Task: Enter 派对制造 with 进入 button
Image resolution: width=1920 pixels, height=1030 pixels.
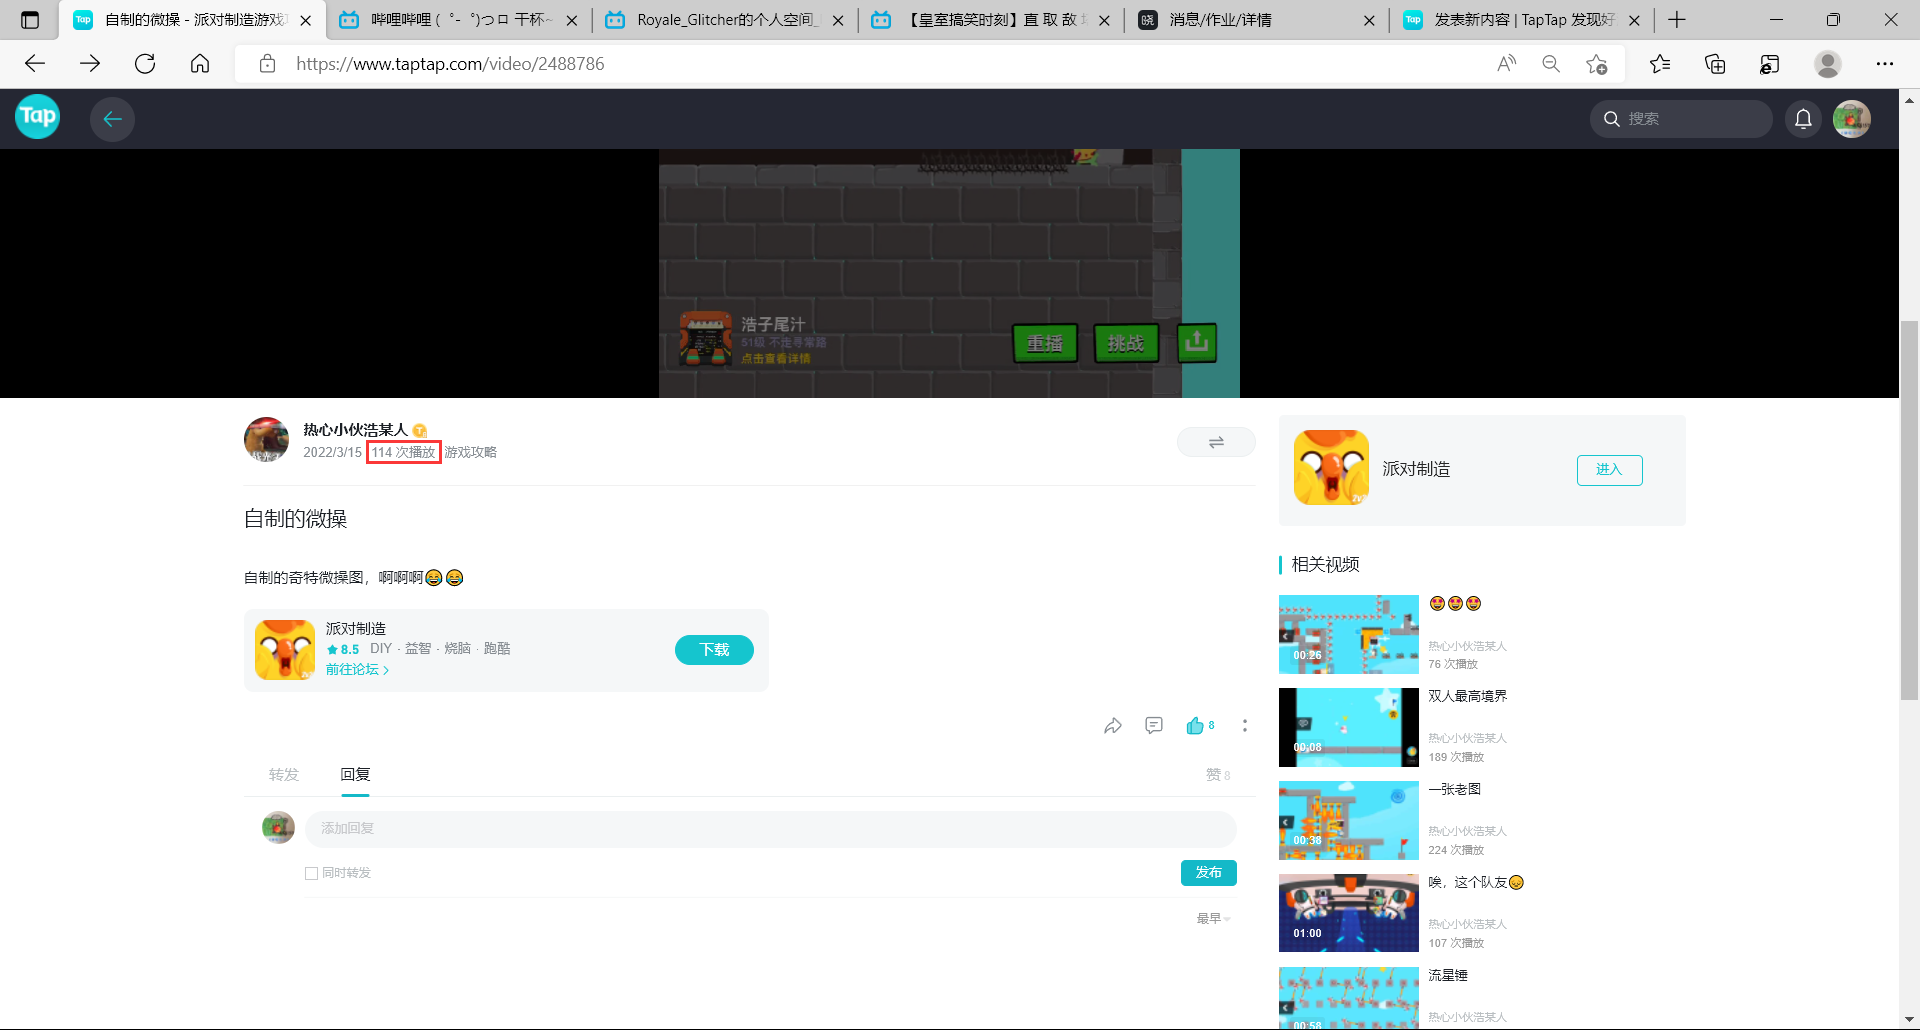Action: tap(1610, 470)
